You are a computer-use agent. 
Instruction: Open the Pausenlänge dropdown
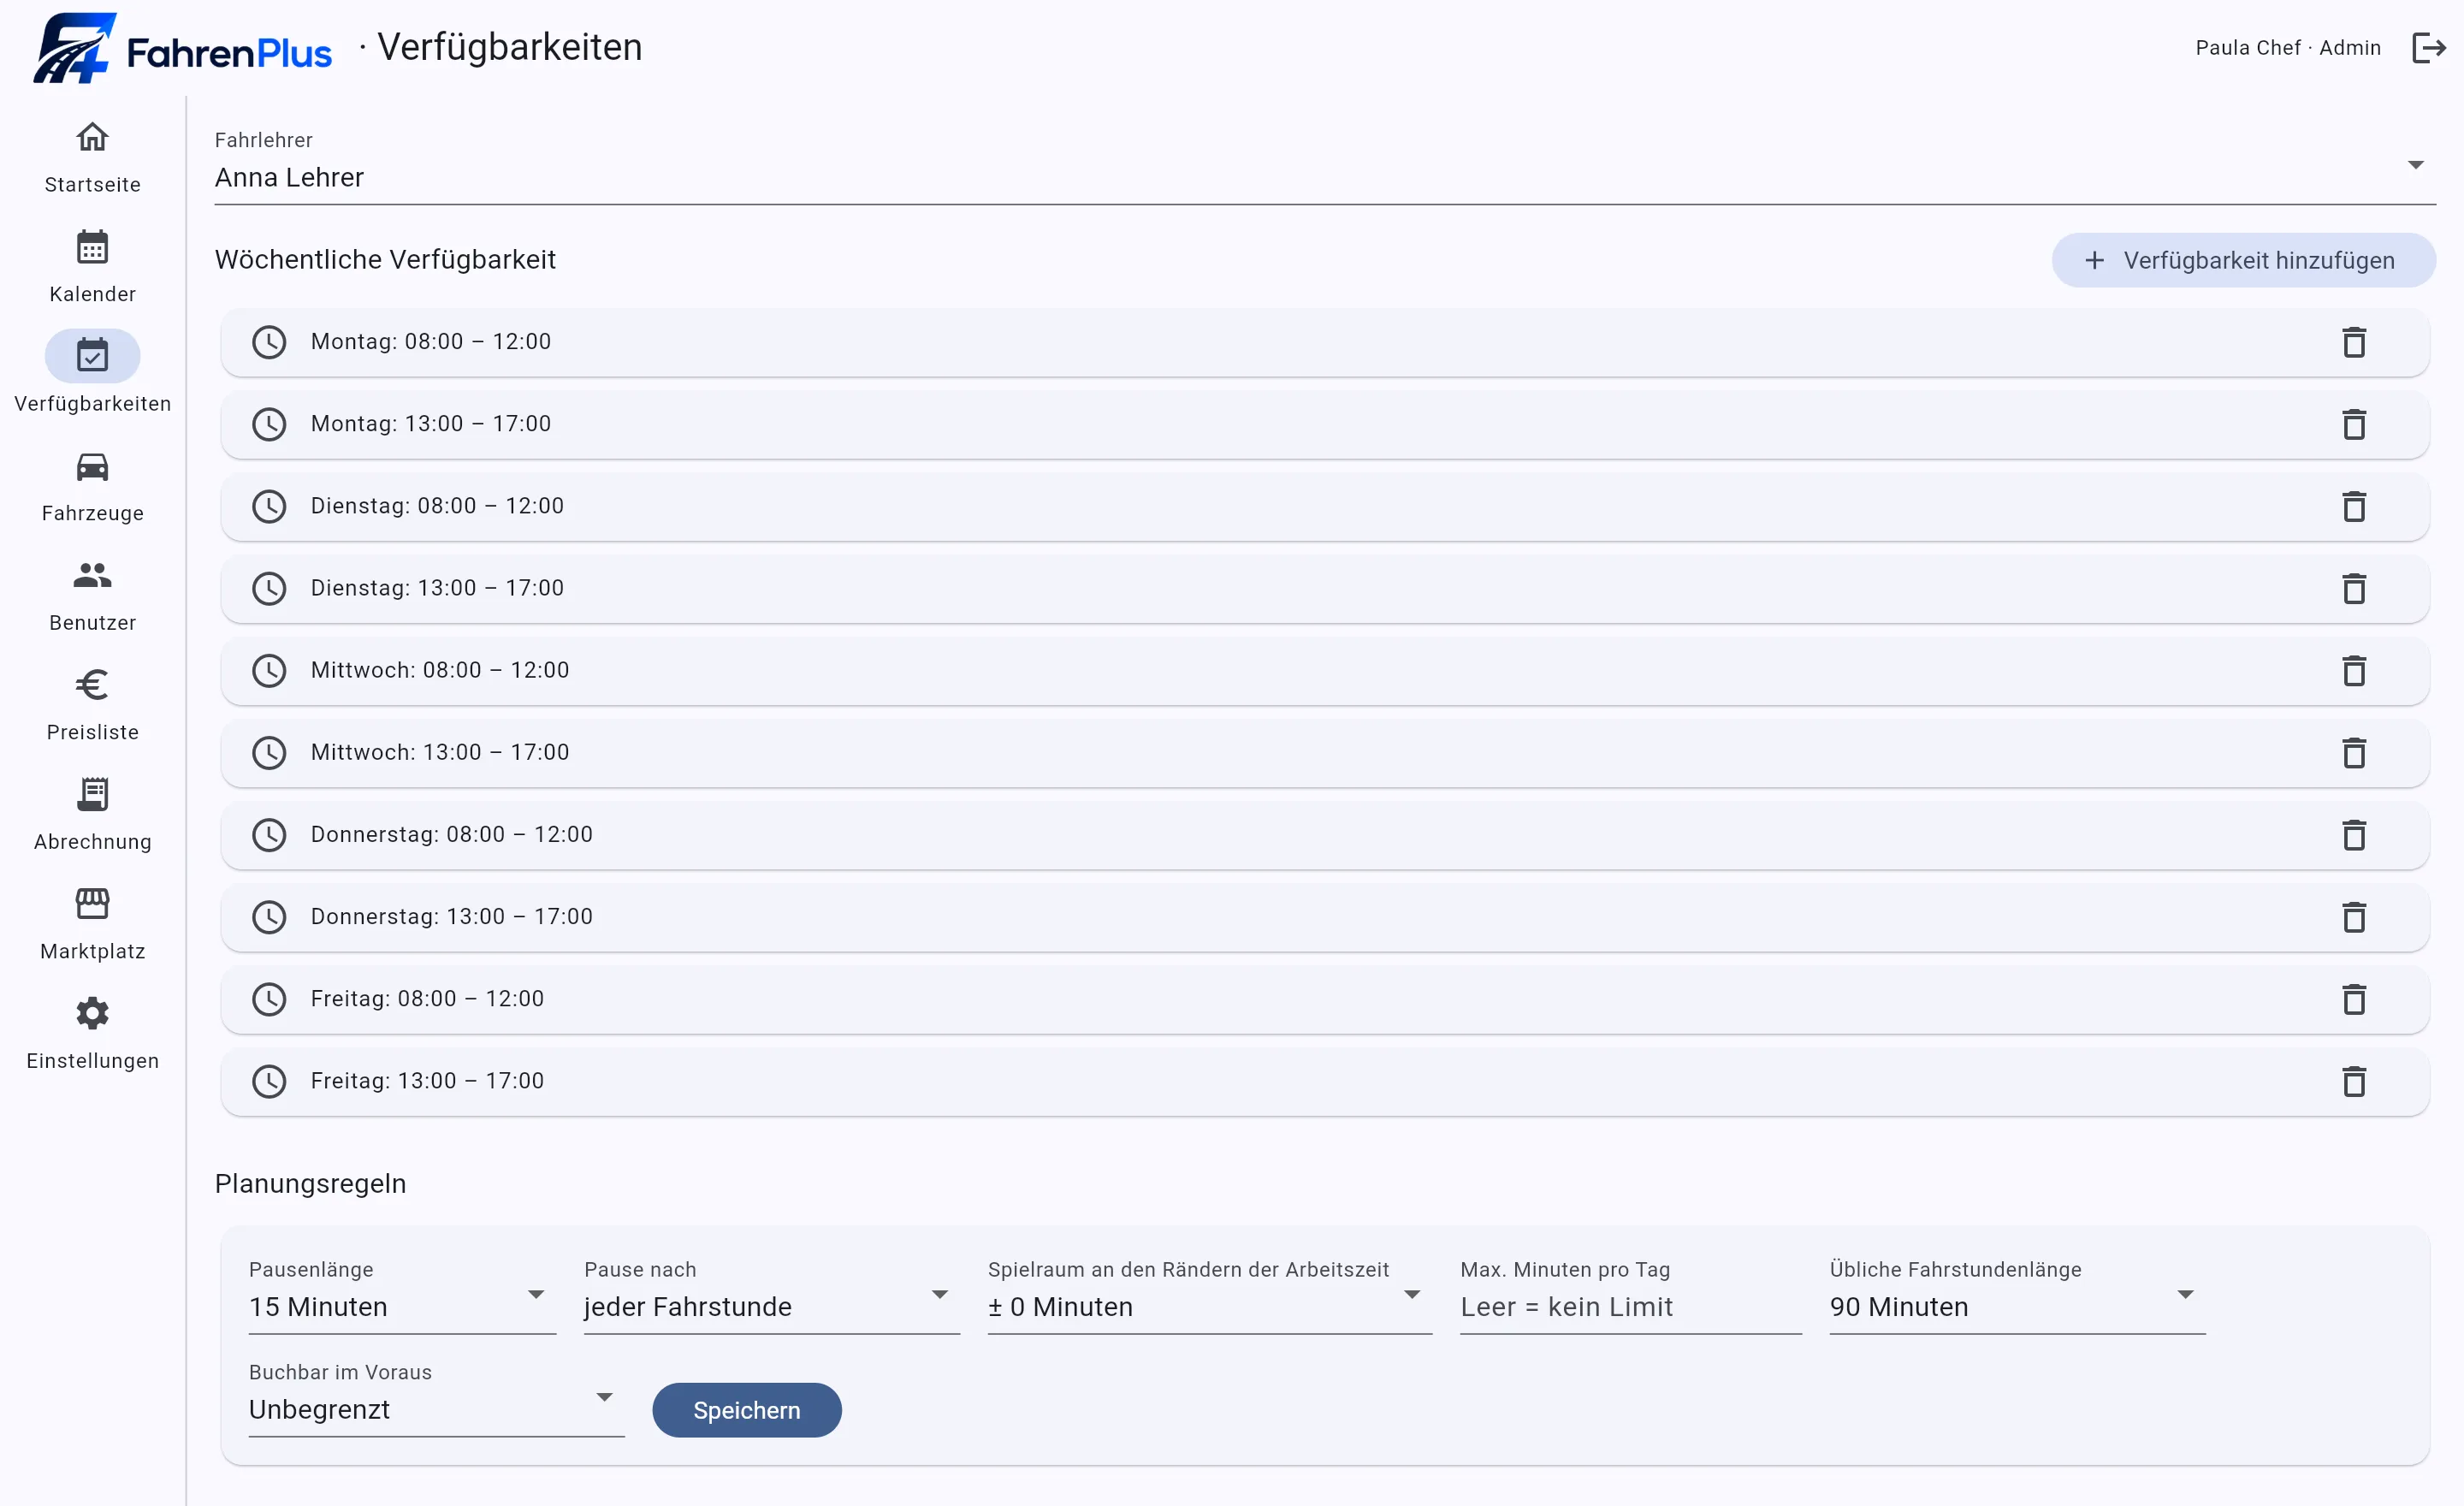[x=402, y=1295]
